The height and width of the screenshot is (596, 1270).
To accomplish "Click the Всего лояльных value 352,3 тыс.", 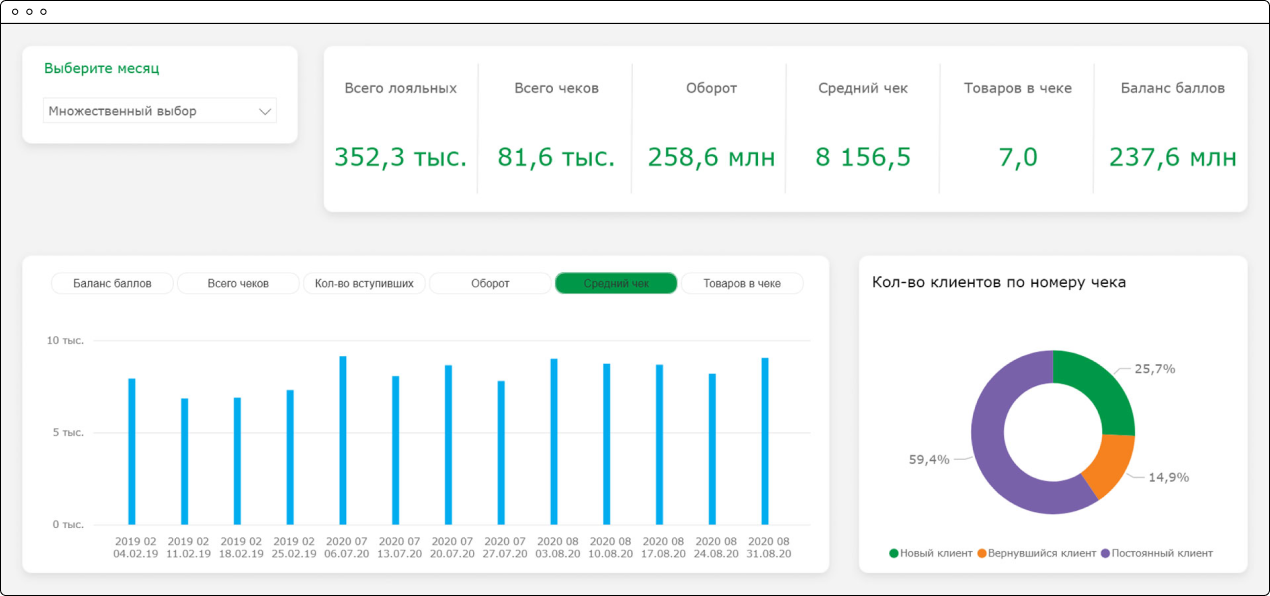I will pos(400,158).
